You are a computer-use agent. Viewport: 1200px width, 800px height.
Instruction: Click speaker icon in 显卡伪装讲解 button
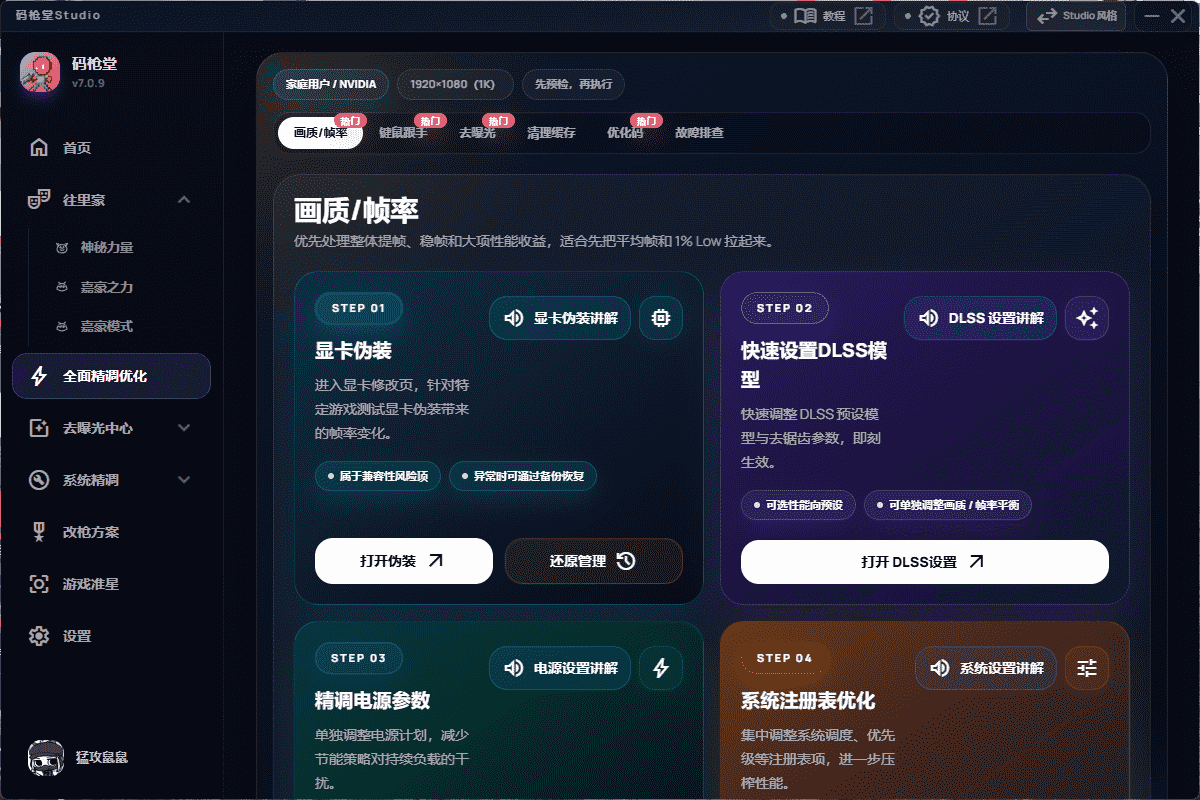[514, 319]
